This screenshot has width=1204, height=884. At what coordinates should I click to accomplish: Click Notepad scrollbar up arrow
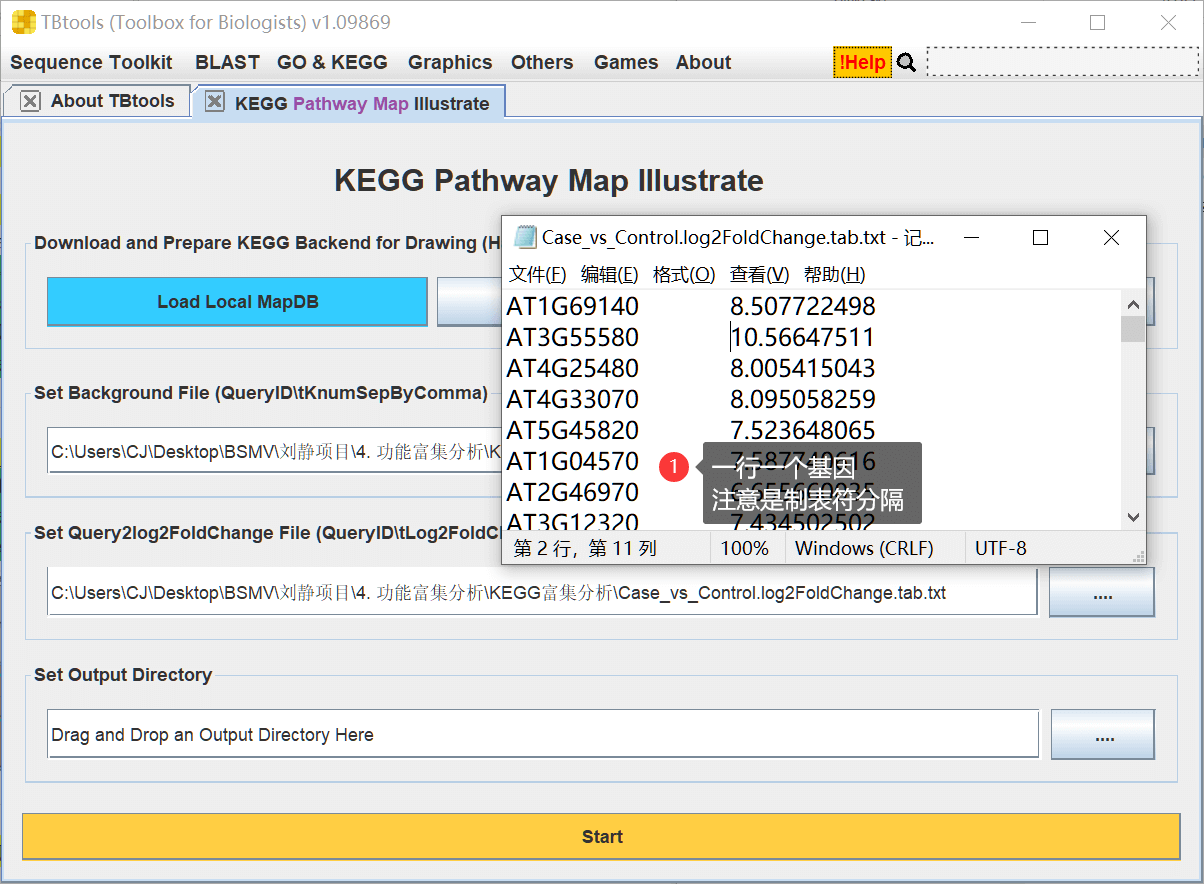tap(1133, 304)
